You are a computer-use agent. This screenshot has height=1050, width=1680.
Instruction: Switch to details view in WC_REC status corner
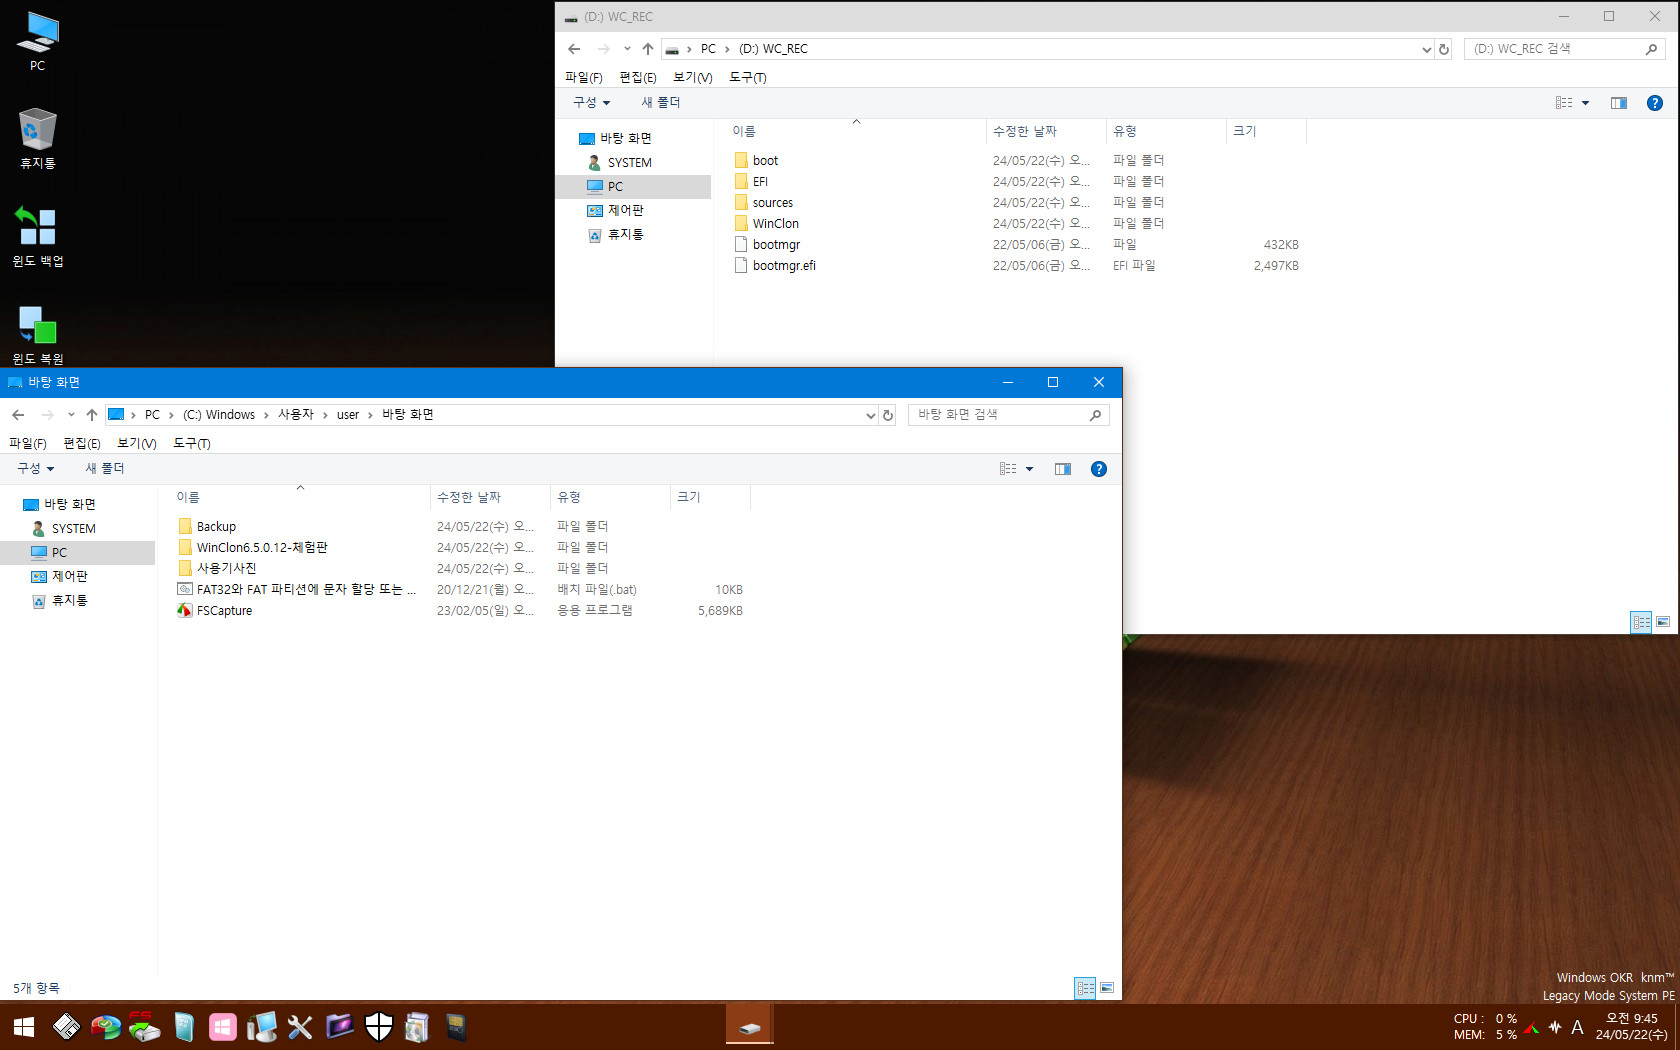click(1641, 622)
